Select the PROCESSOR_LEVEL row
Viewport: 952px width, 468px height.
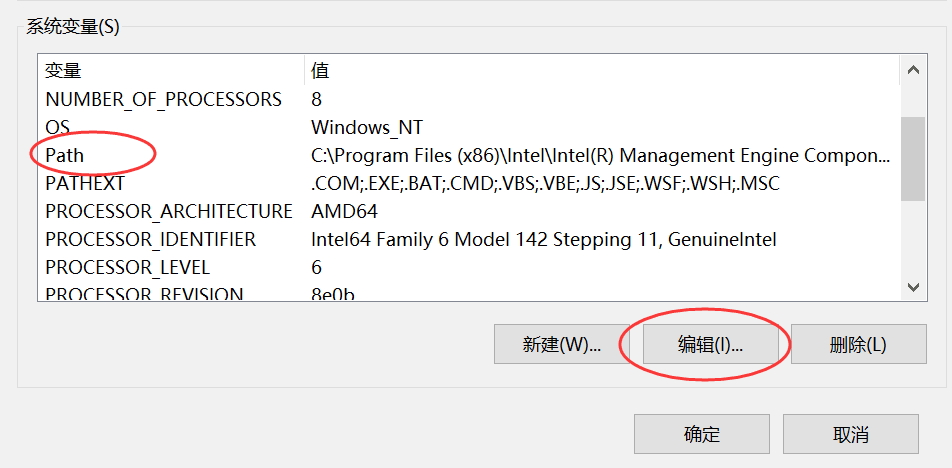(127, 268)
